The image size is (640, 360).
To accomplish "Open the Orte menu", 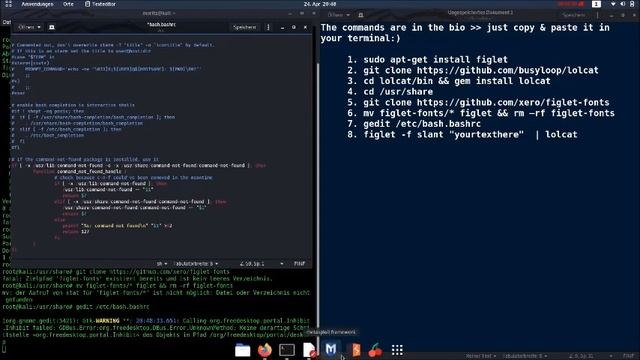I will pyautogui.click(x=68, y=4).
